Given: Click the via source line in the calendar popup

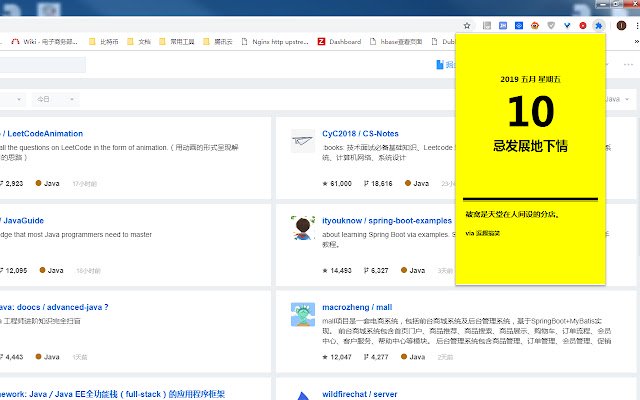Looking at the screenshot, I should (x=482, y=233).
